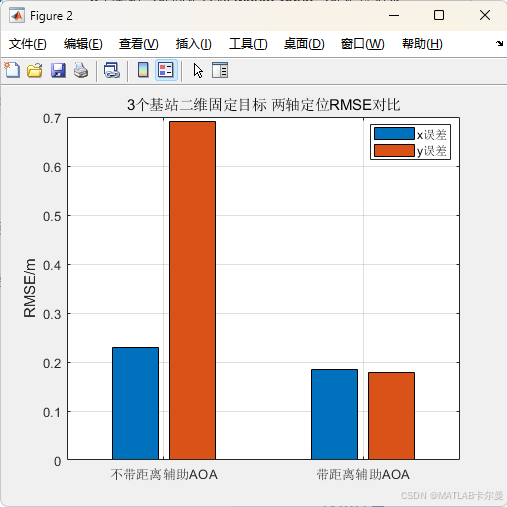This screenshot has width=507, height=507.
Task: Click the Link Plot toolbar icon
Action: tap(112, 70)
